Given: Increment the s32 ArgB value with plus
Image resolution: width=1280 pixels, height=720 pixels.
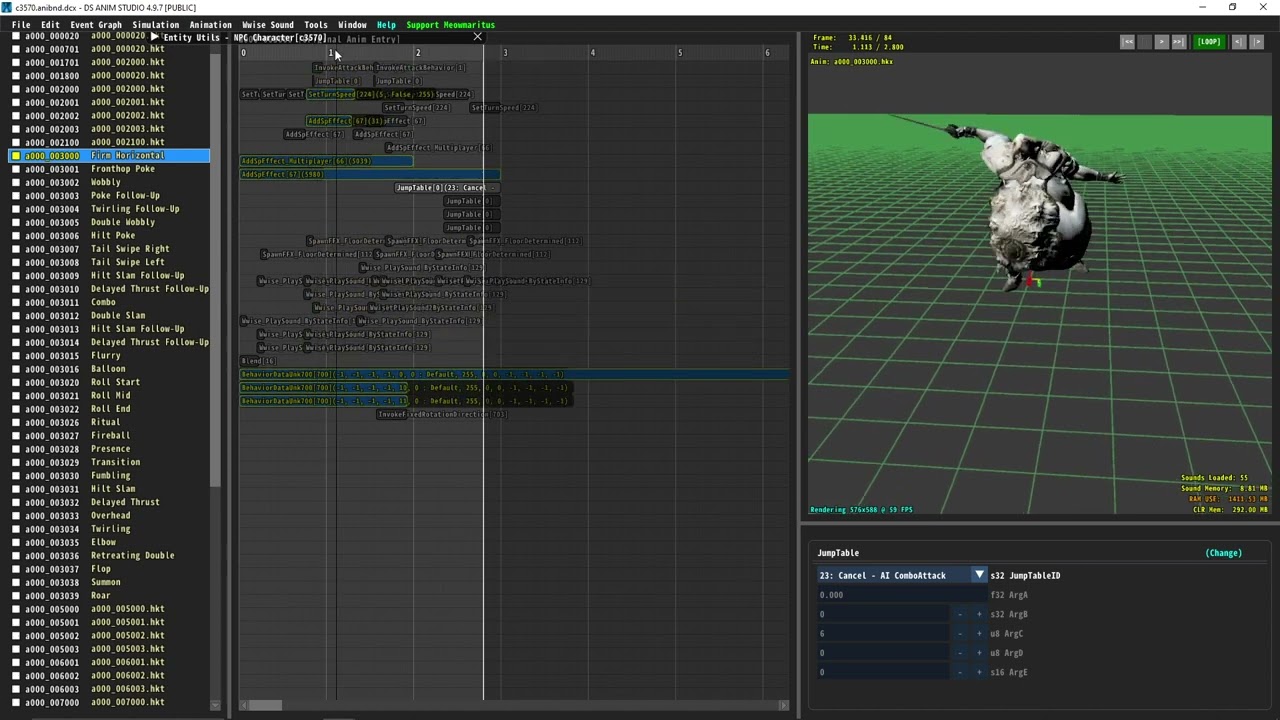Looking at the screenshot, I should pos(979,614).
